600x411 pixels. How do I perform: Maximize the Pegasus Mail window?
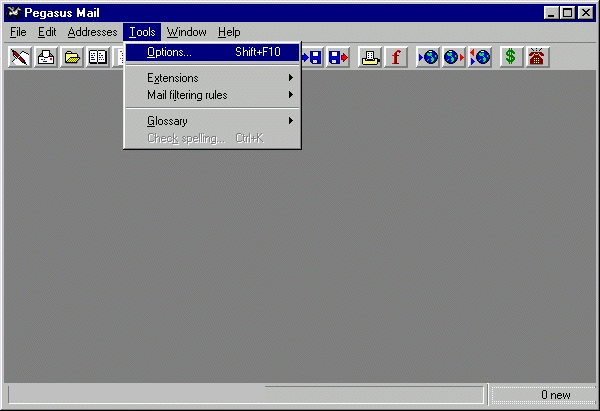(x=567, y=13)
